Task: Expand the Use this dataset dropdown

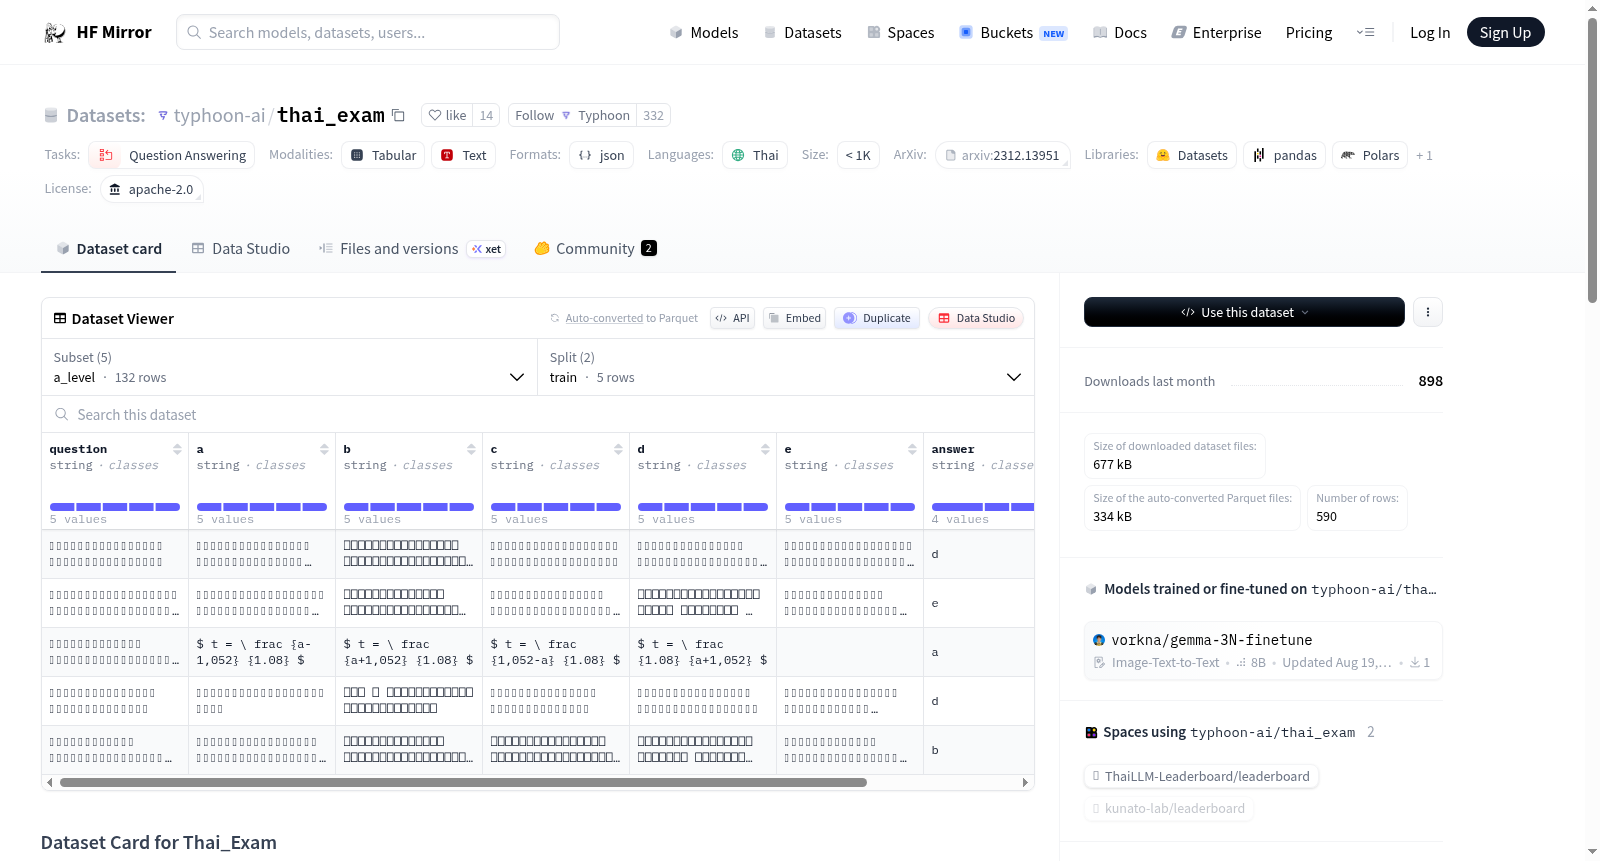Action: [x=1244, y=312]
